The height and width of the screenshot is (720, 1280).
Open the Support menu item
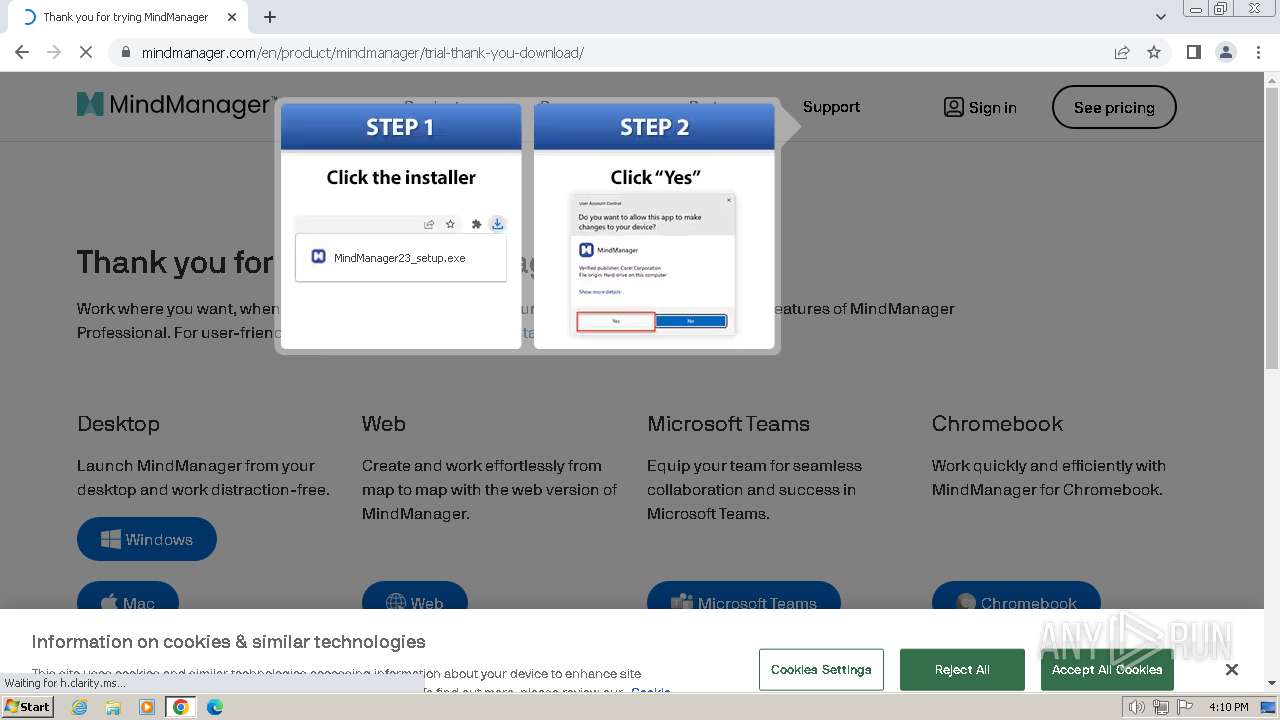[831, 107]
